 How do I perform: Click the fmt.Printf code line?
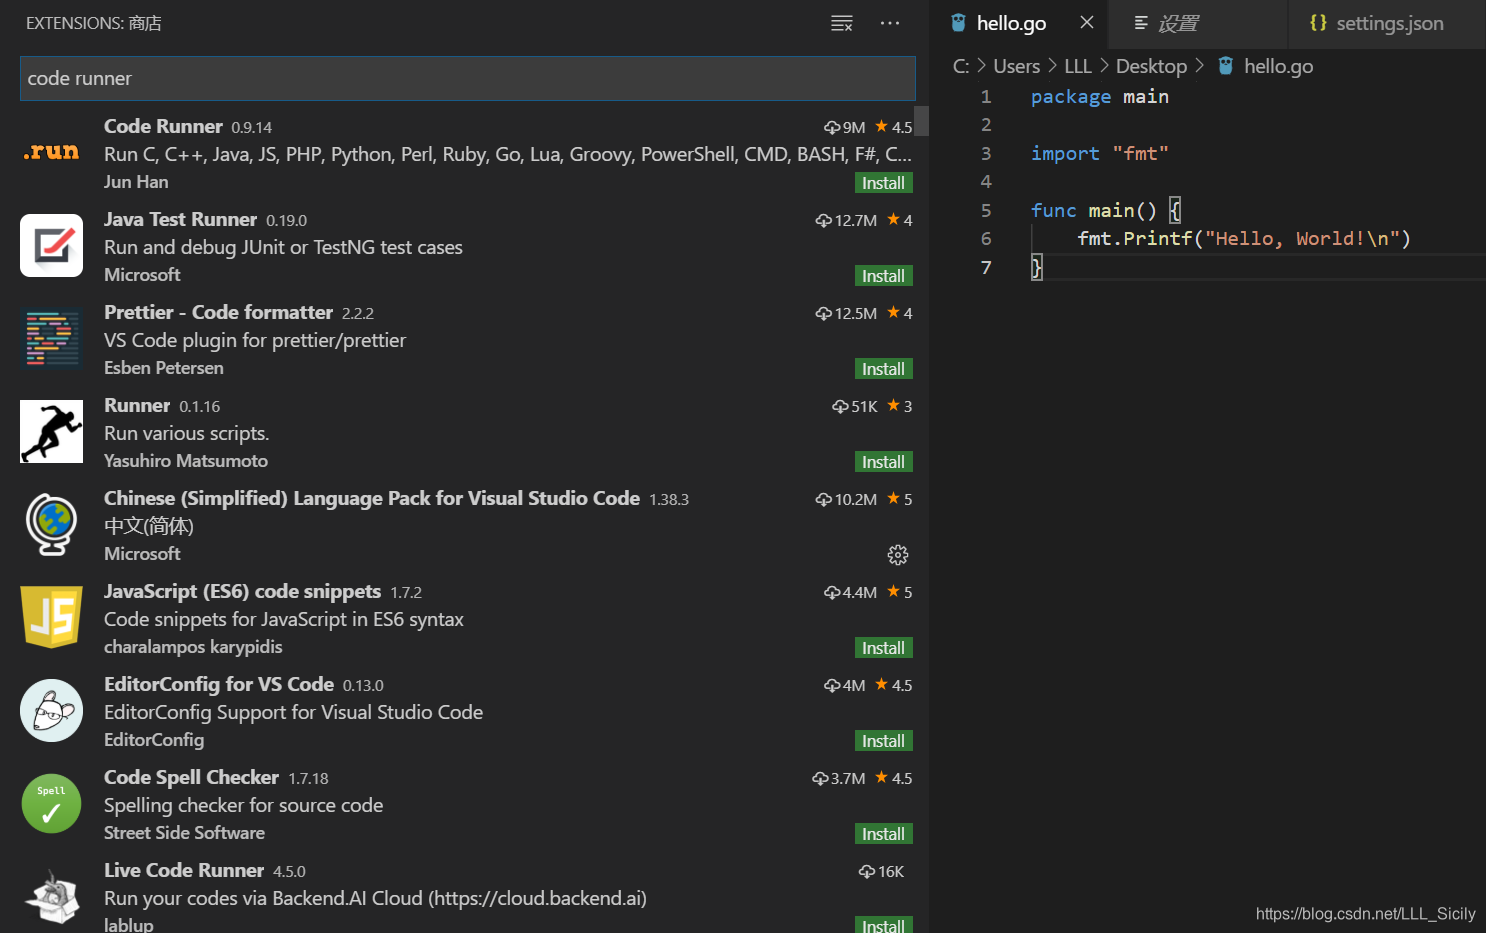click(1243, 238)
